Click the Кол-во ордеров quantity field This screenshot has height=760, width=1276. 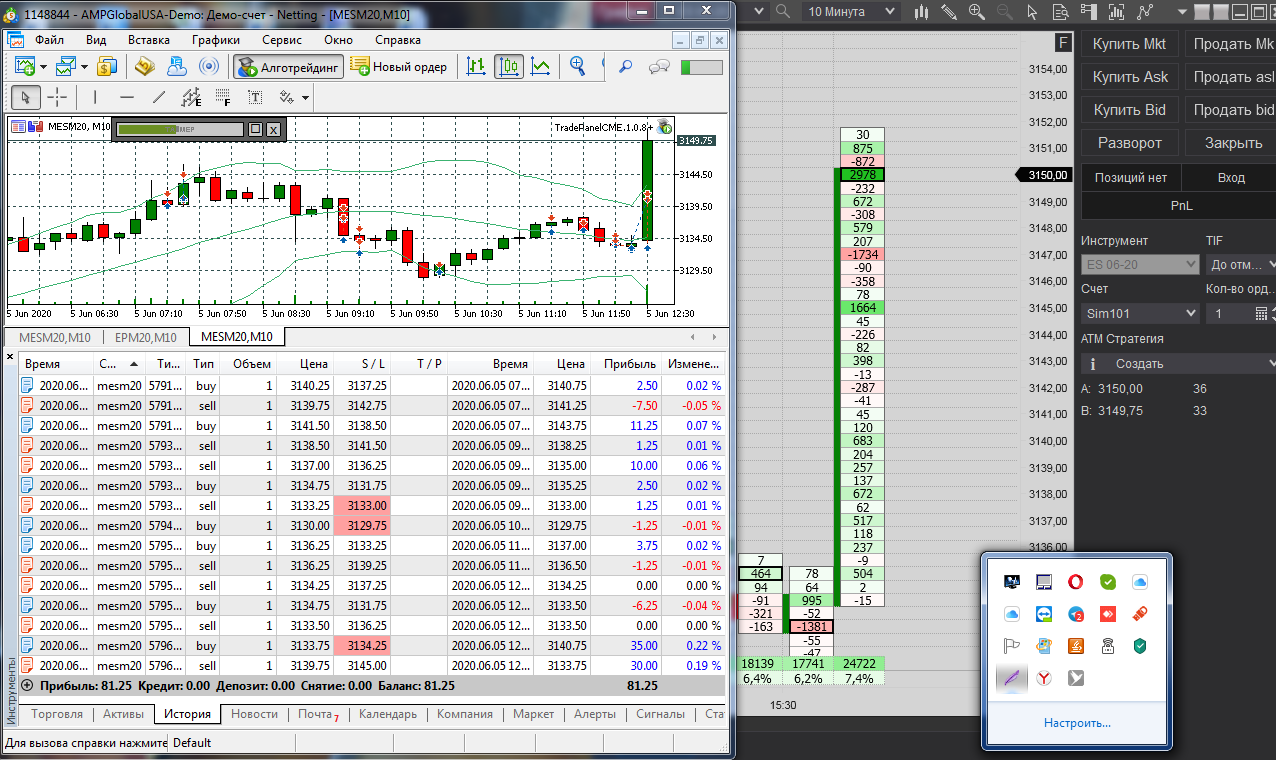(1229, 313)
